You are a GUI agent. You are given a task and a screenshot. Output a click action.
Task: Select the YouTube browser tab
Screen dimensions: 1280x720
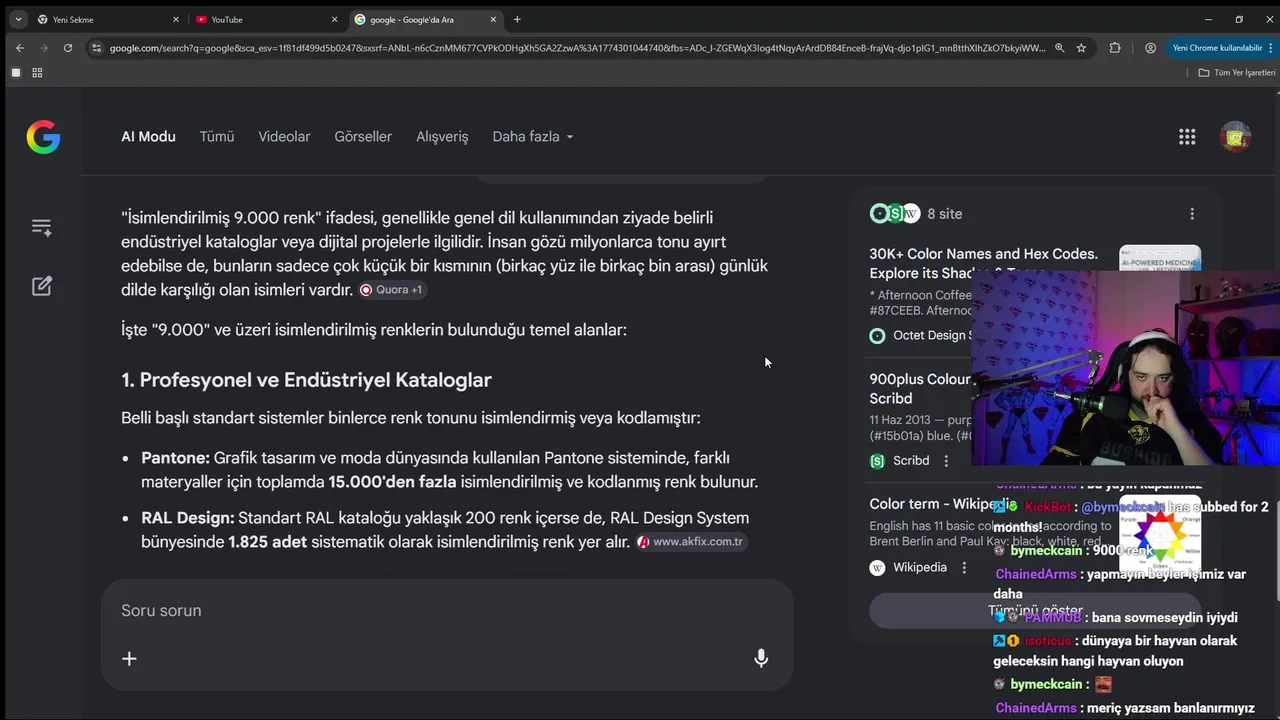(x=260, y=19)
